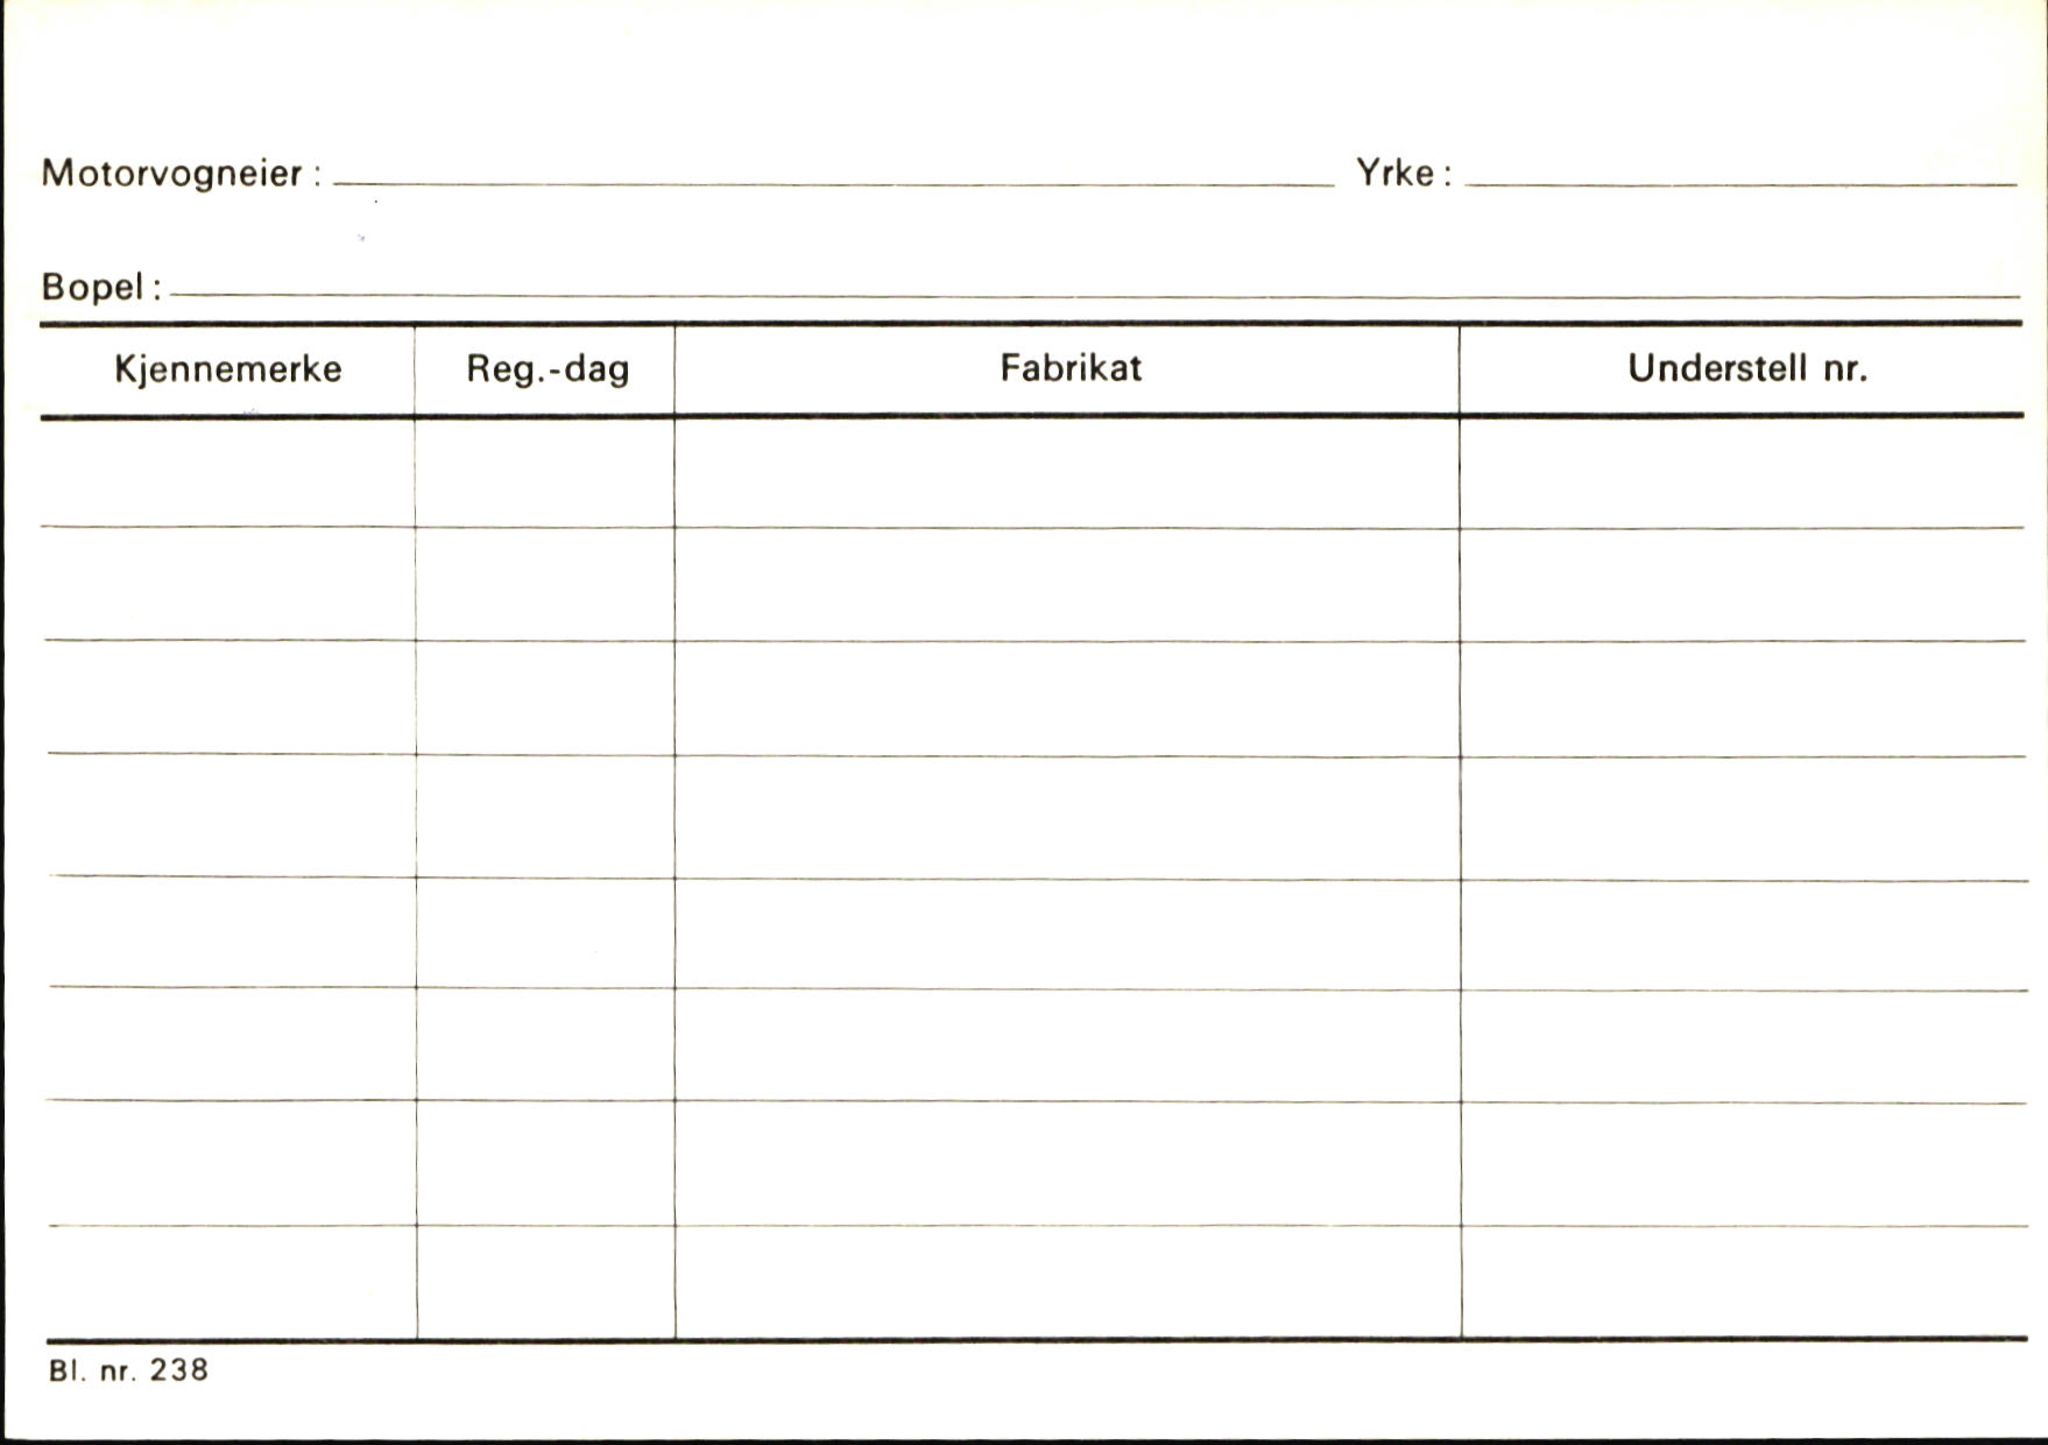Click the Bopel blank line field

(1095, 284)
